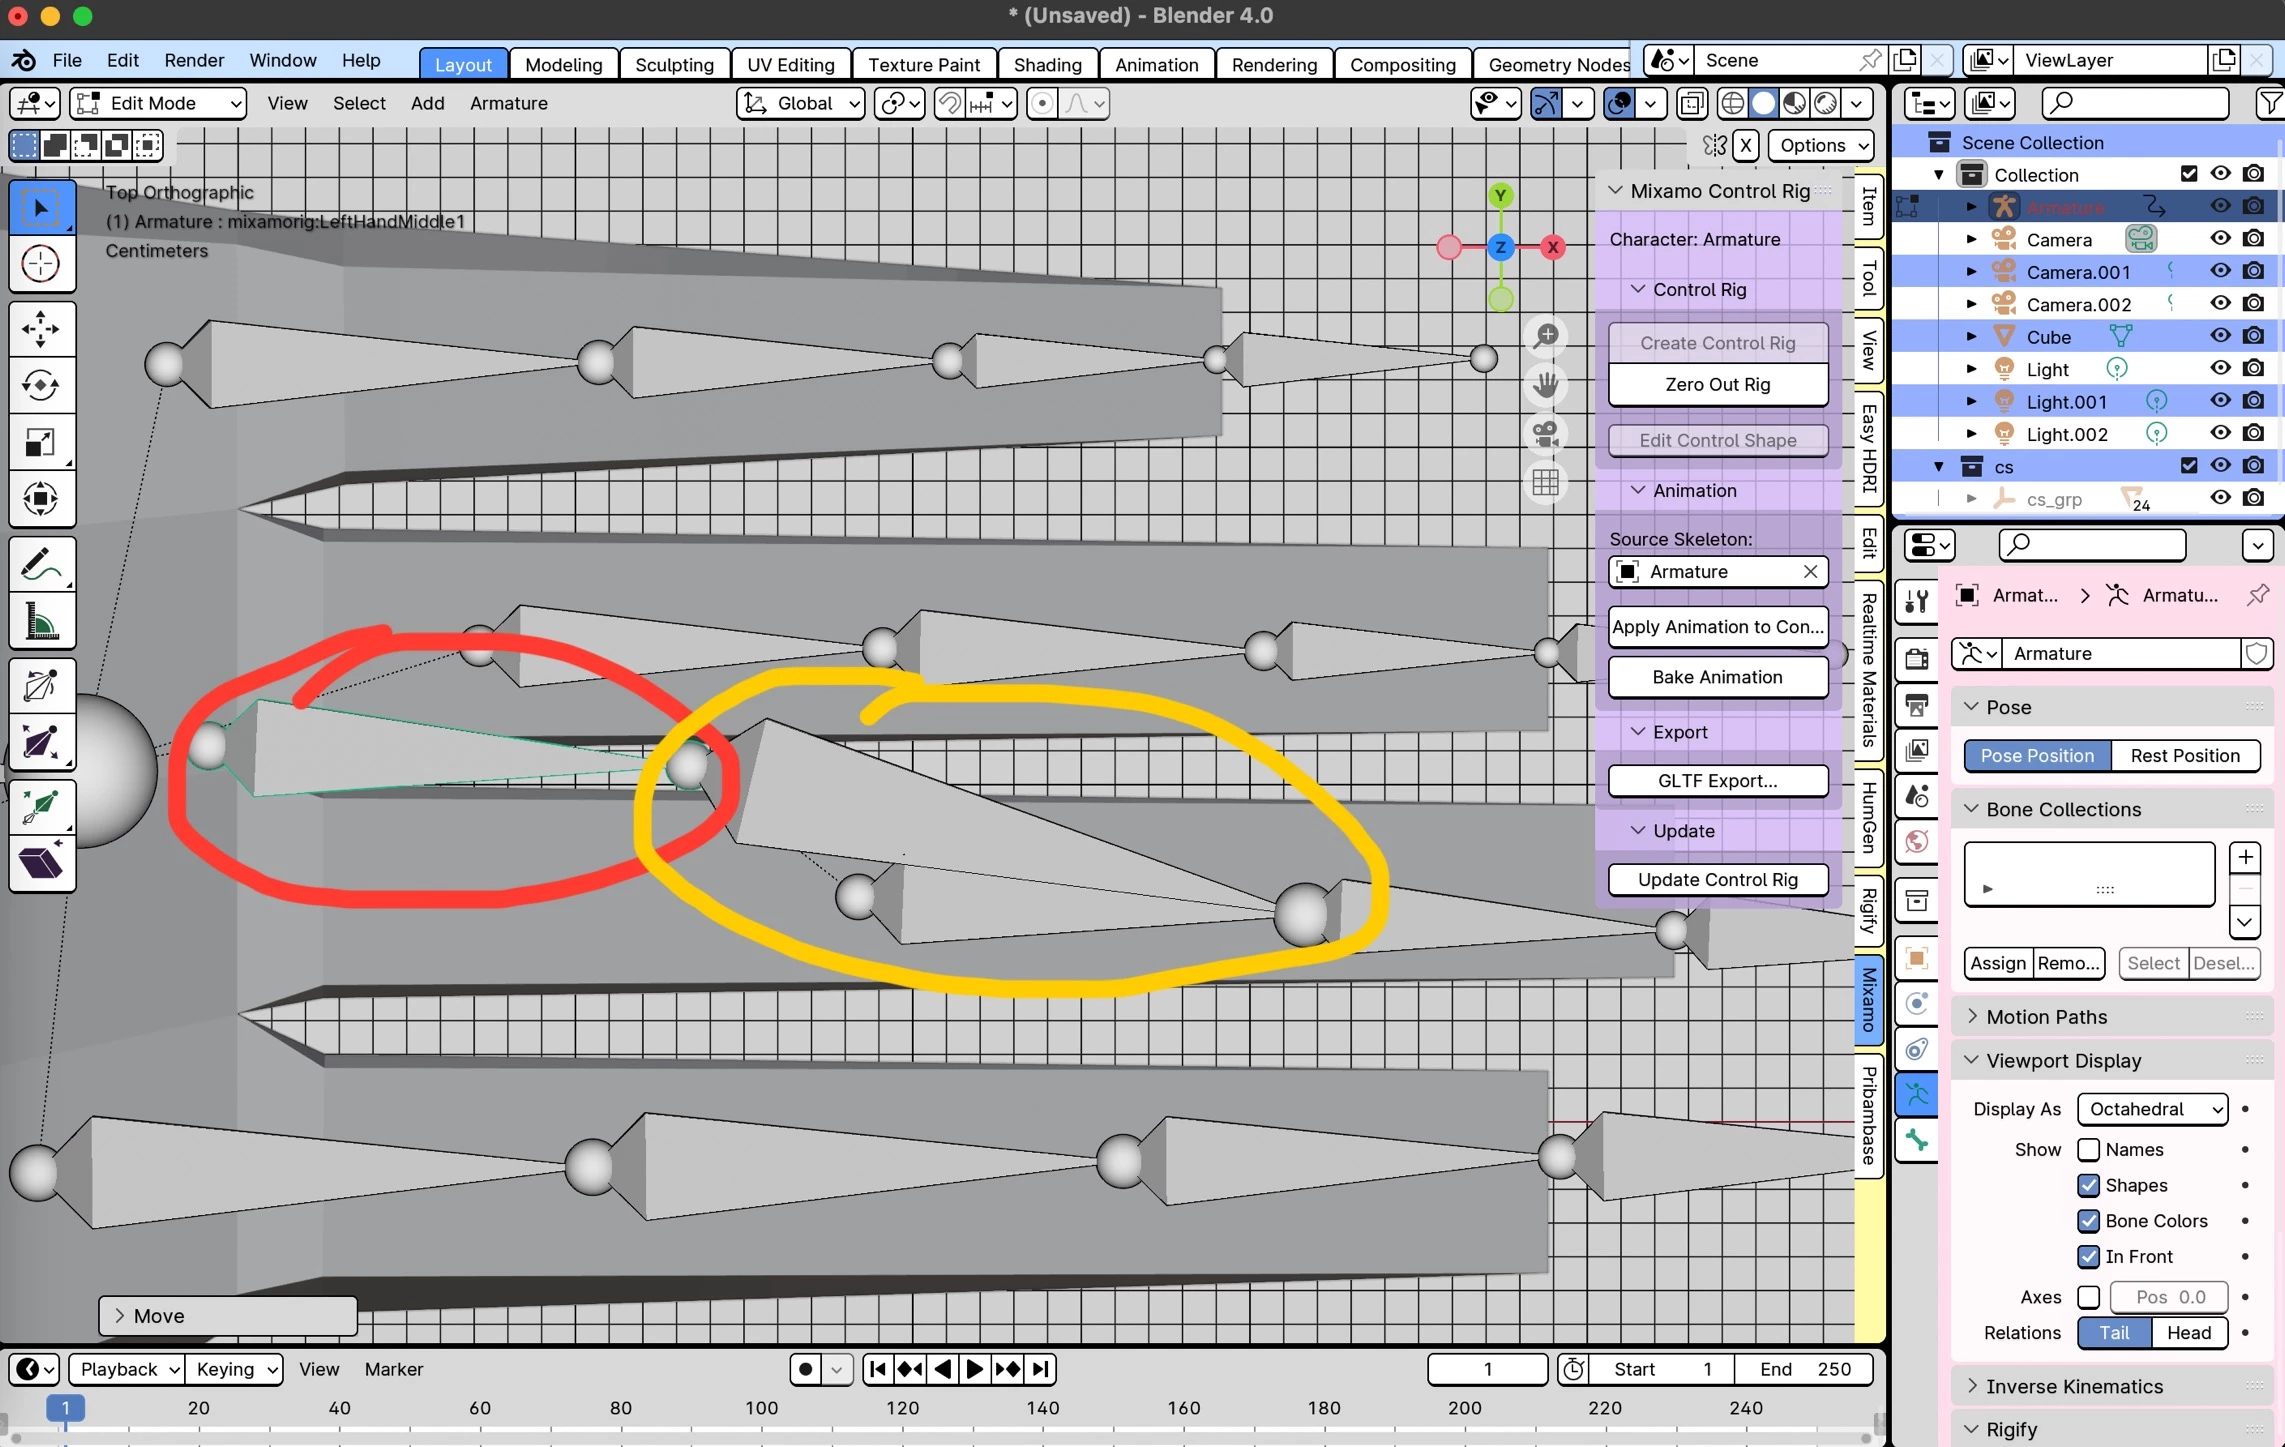
Task: Toggle X-ray display icon in header
Action: pos(1691,103)
